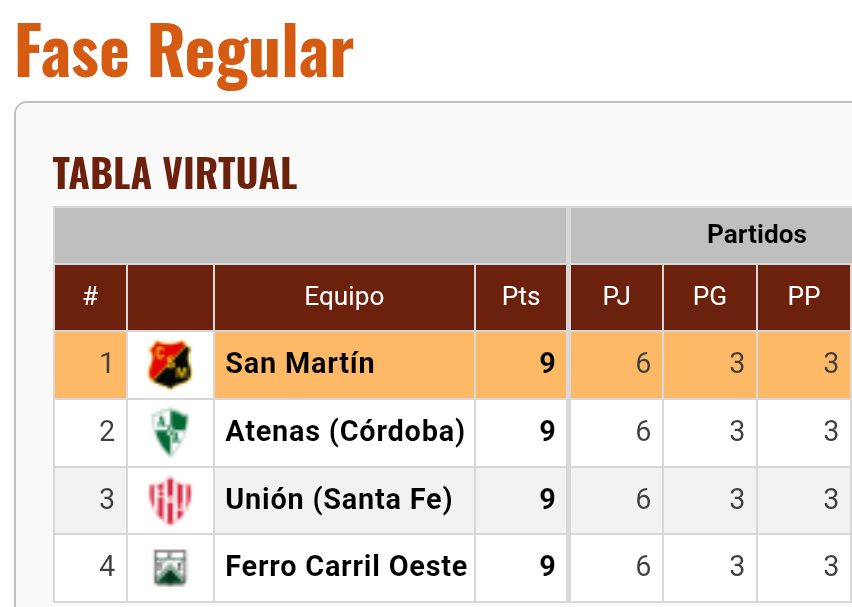Click the TABLA VIRTUAL section title

point(175,174)
